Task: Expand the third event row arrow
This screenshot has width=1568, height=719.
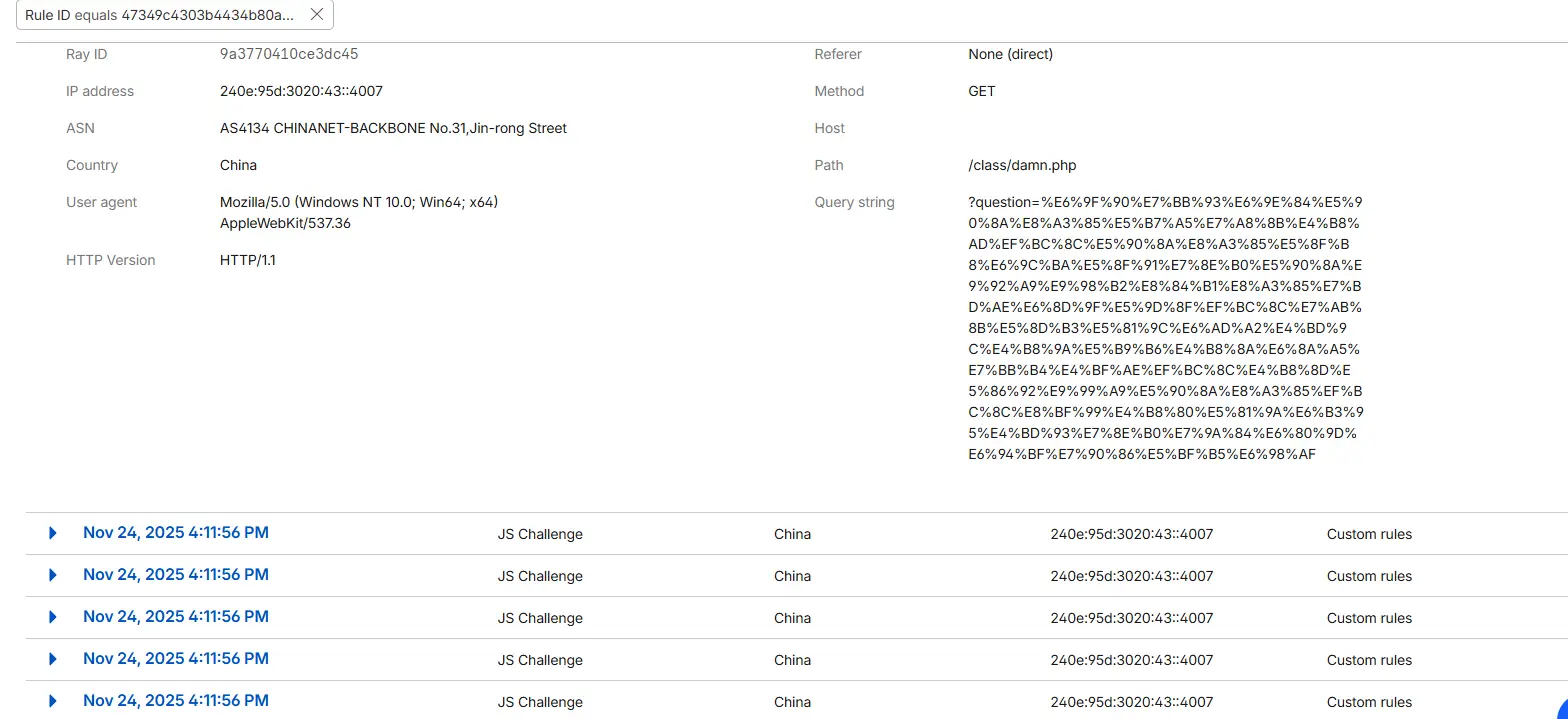Action: pos(53,617)
